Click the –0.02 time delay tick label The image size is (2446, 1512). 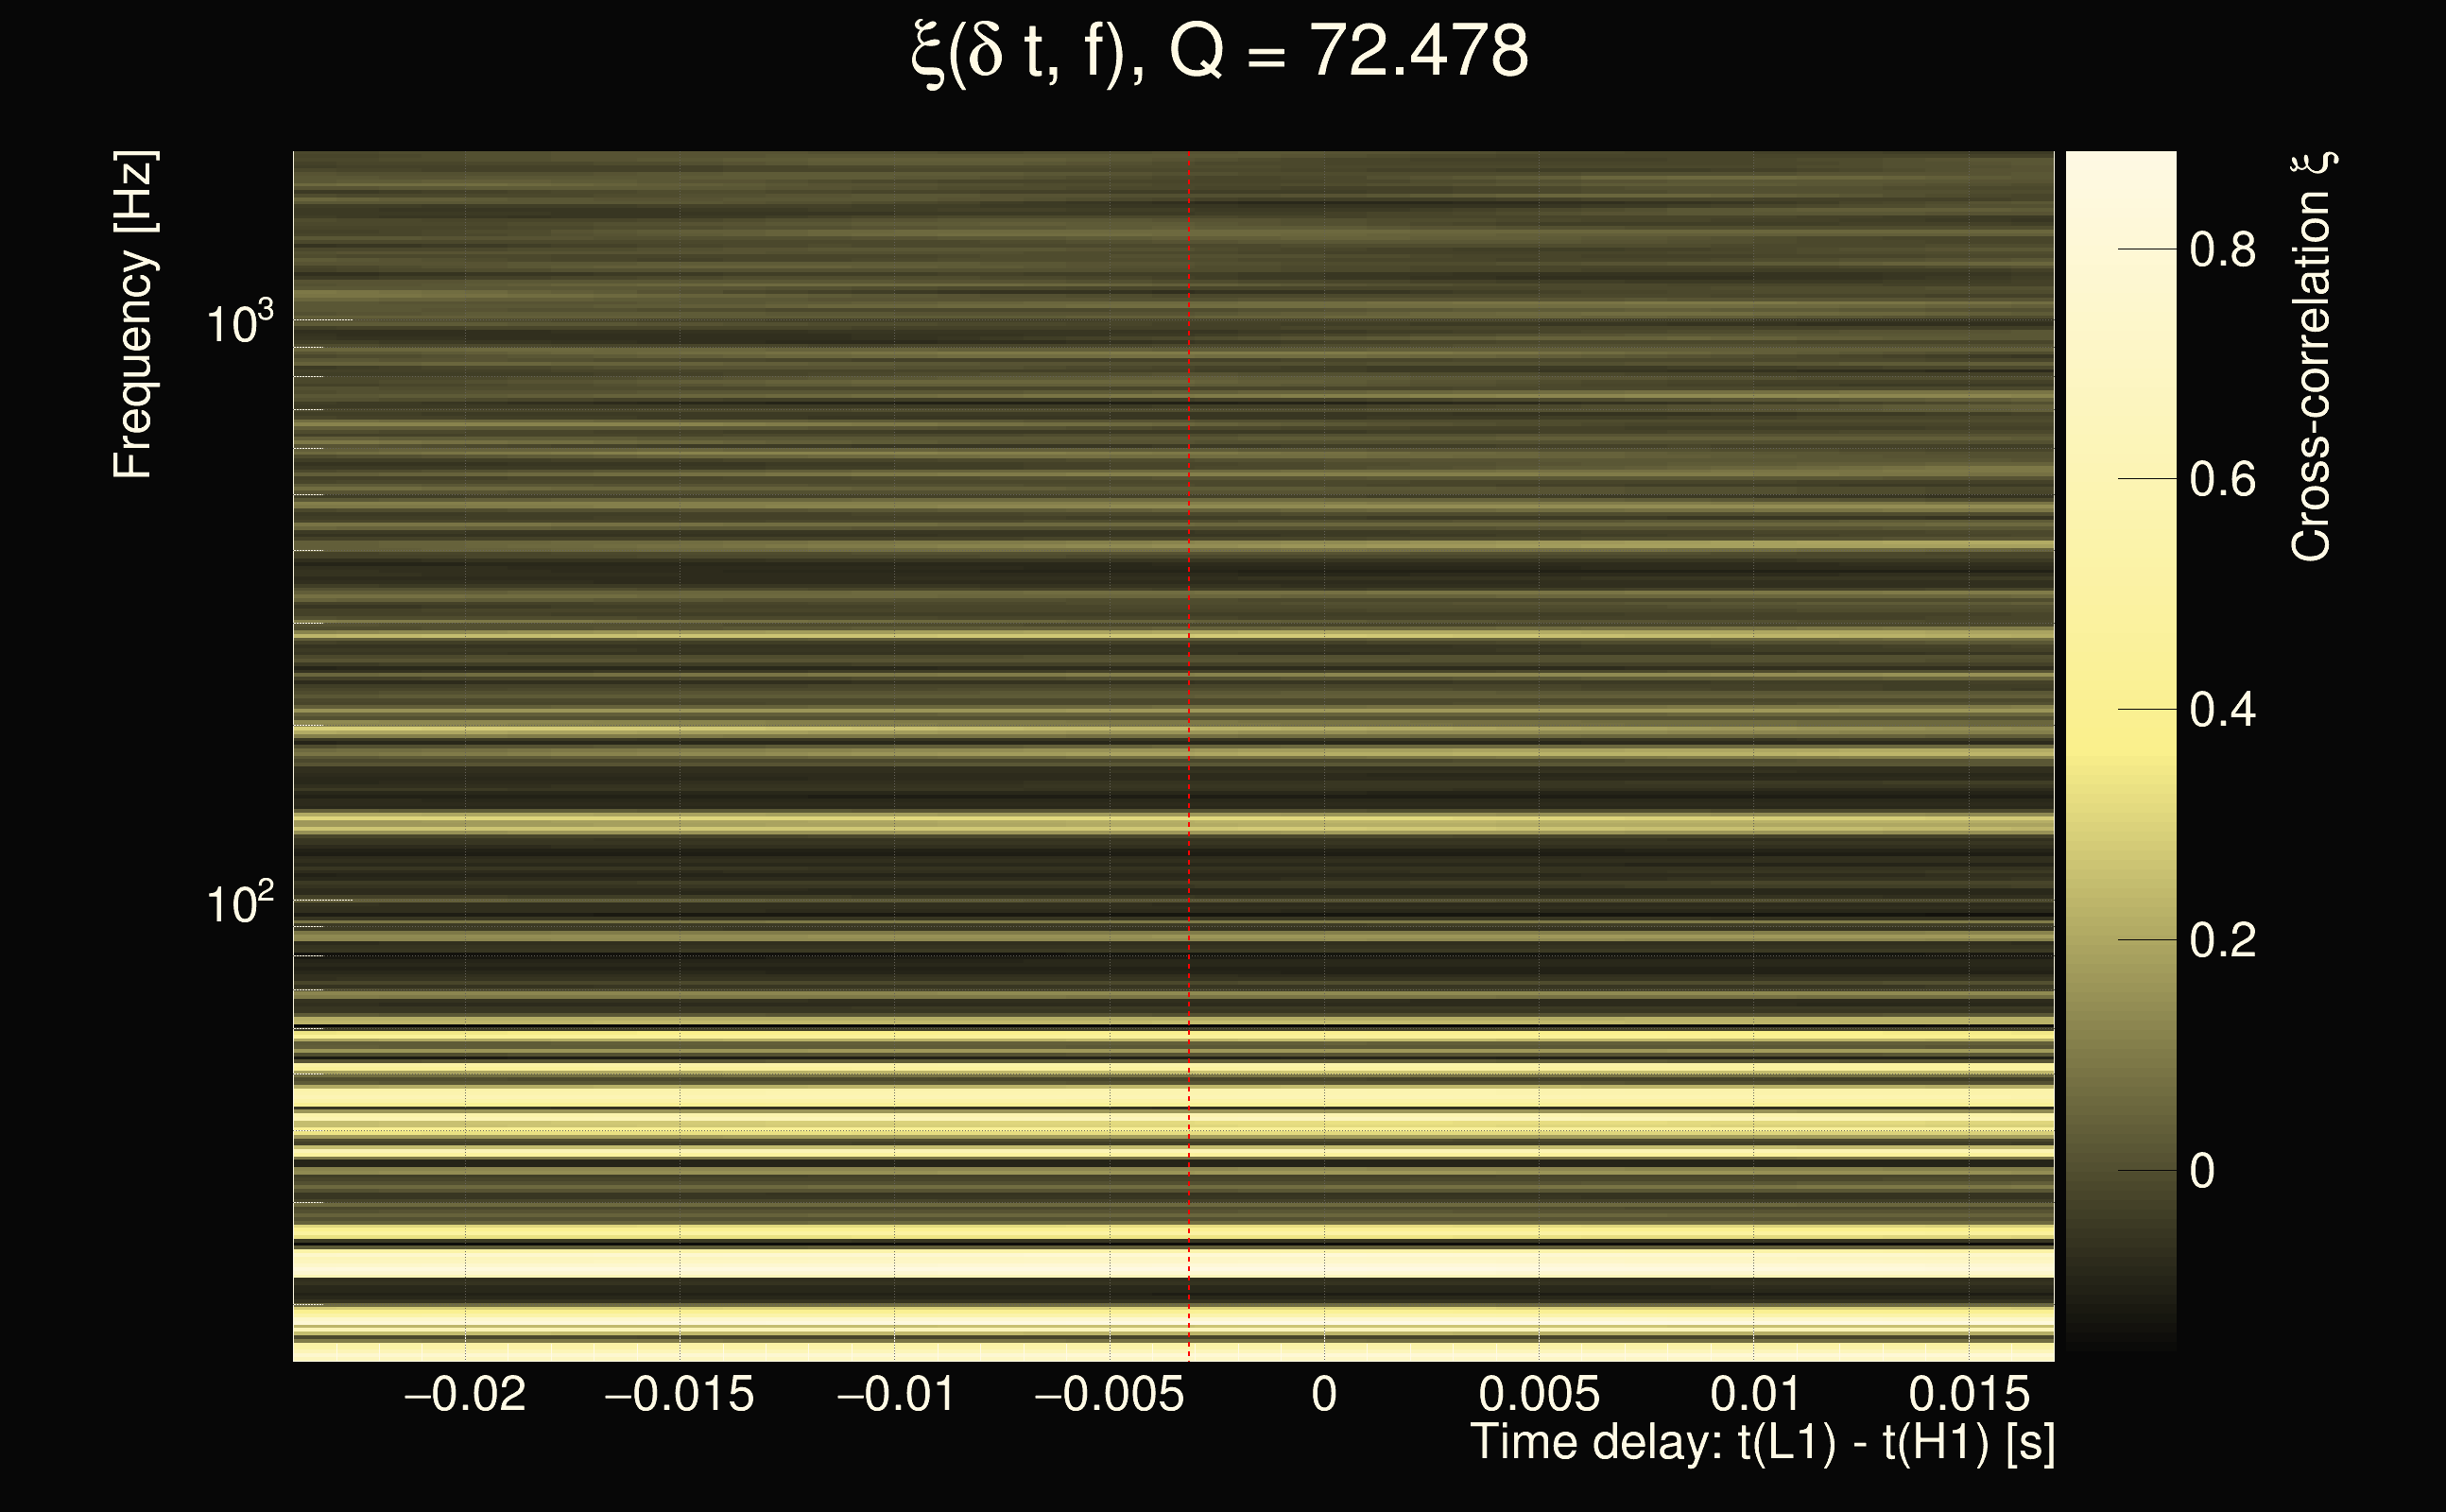pyautogui.click(x=465, y=1394)
